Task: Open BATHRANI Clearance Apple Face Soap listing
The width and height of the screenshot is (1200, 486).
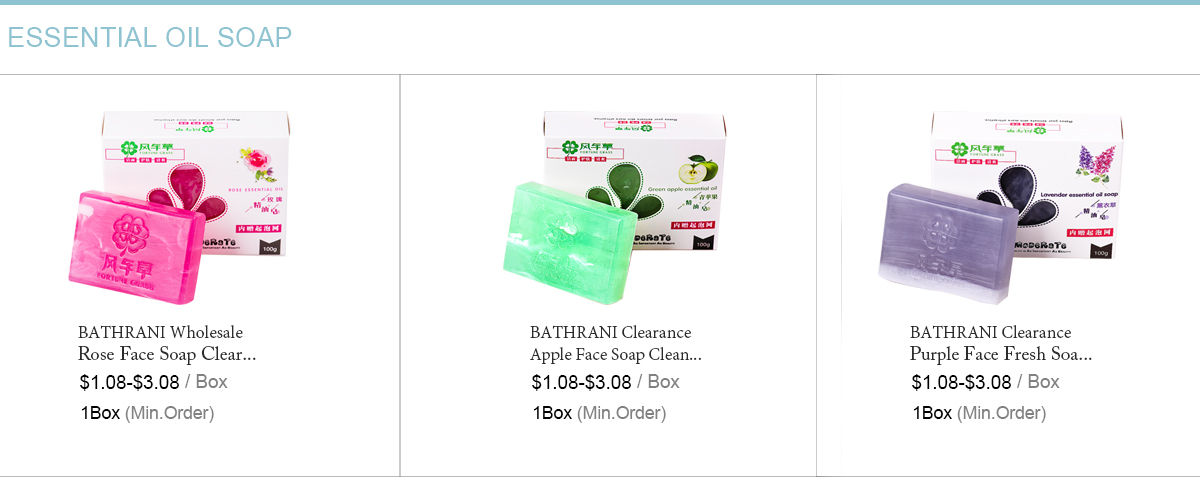Action: point(616,343)
